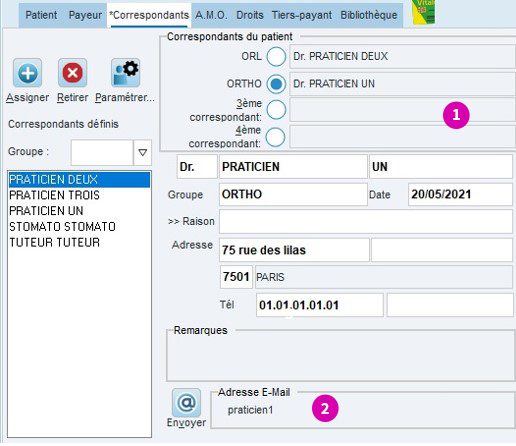Open the Droits tab

tap(250, 15)
